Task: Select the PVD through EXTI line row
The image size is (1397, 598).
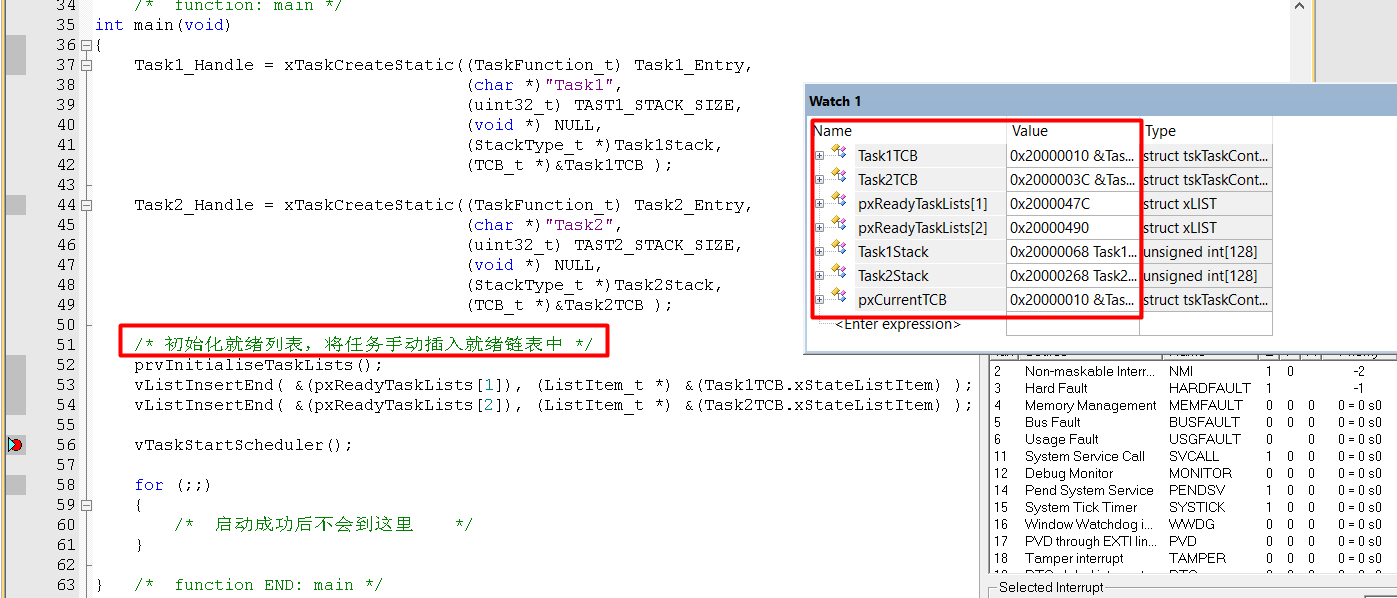Action: pyautogui.click(x=1190, y=541)
